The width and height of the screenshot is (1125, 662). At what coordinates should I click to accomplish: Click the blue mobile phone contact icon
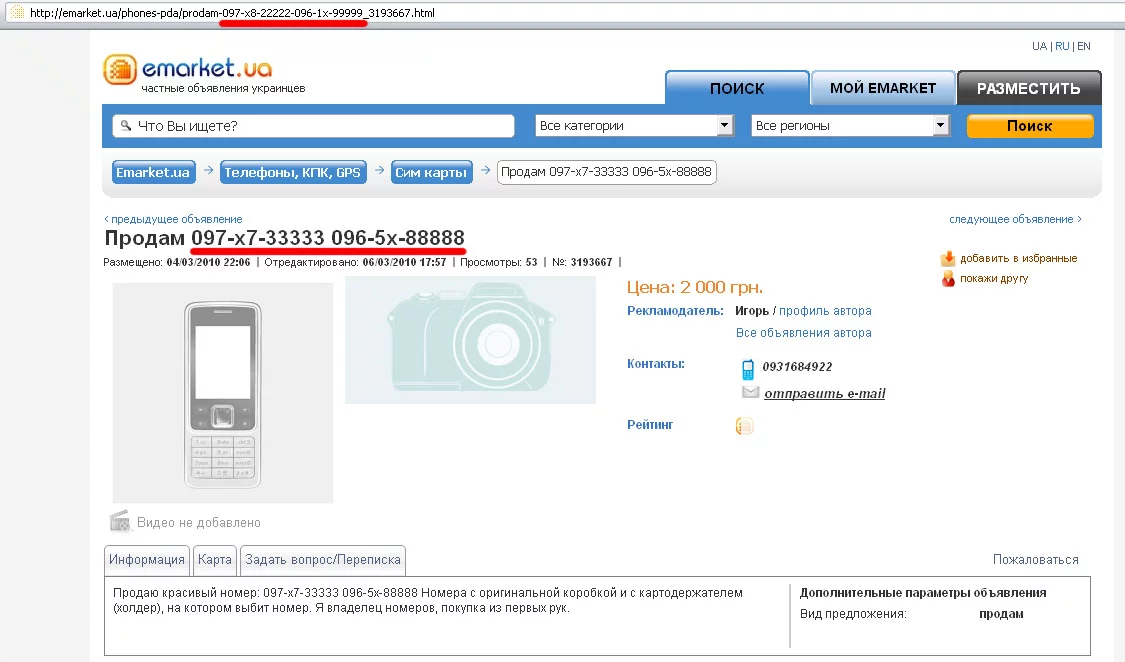pos(748,369)
